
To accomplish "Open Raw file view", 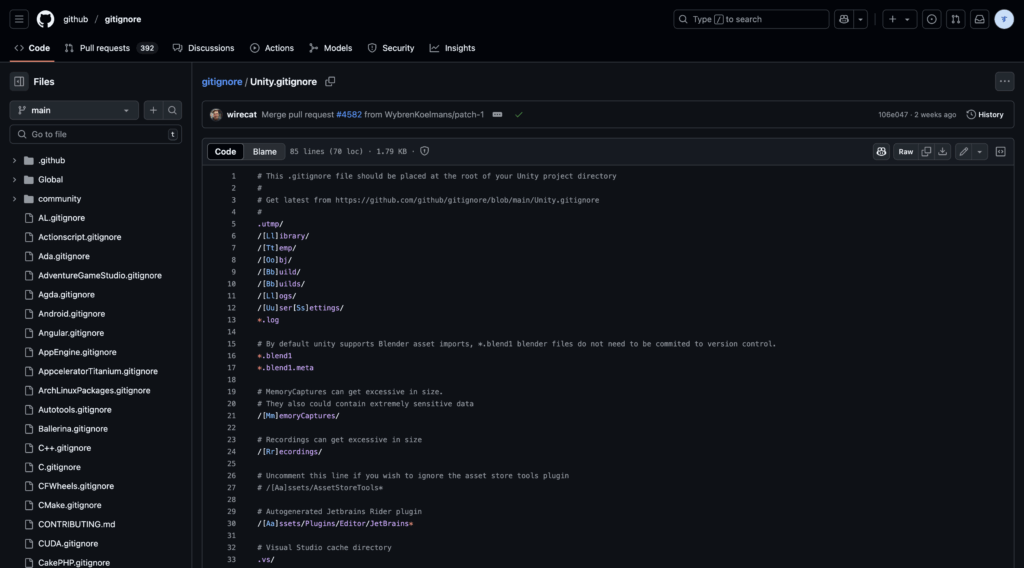I will pyautogui.click(x=905, y=151).
